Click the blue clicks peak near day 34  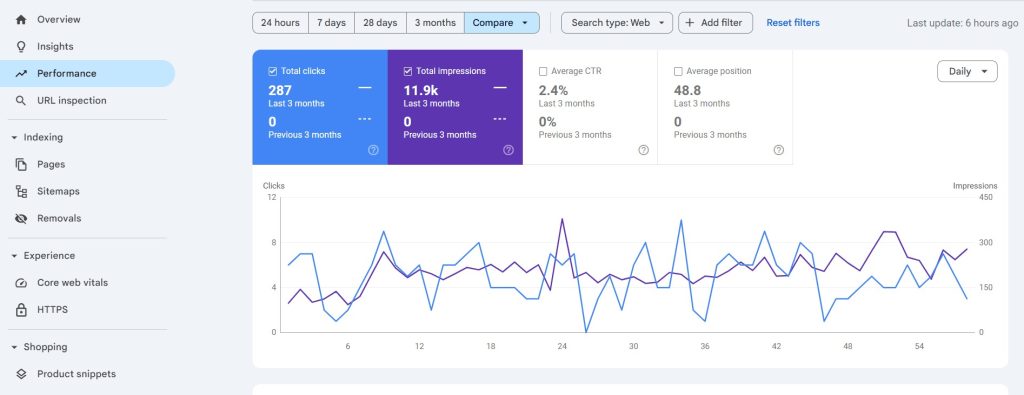point(681,221)
